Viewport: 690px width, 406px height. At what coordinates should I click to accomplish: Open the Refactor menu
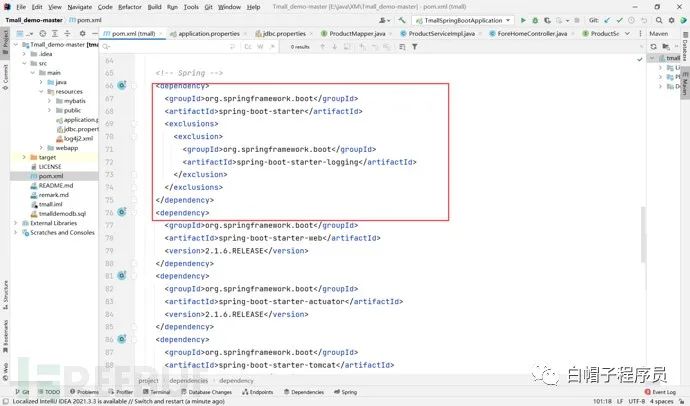[x=129, y=6]
